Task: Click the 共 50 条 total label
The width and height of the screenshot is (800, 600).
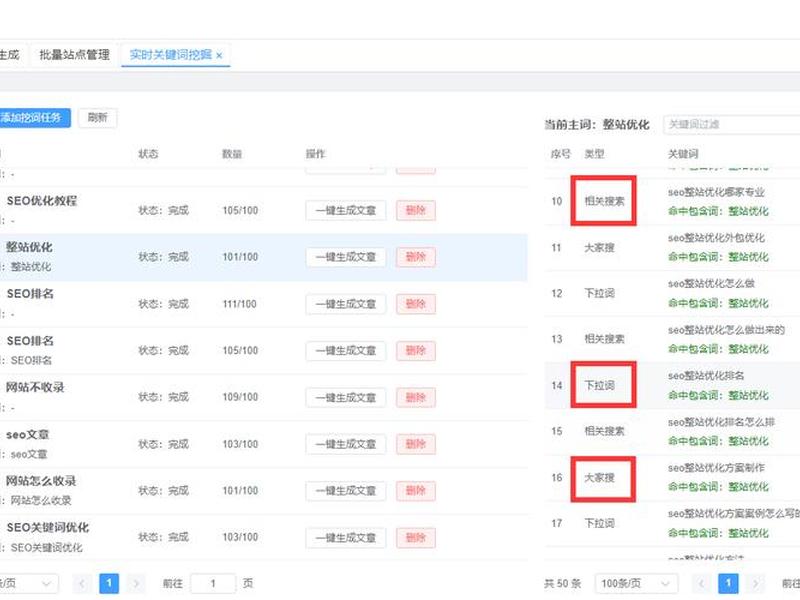Action: 562,584
